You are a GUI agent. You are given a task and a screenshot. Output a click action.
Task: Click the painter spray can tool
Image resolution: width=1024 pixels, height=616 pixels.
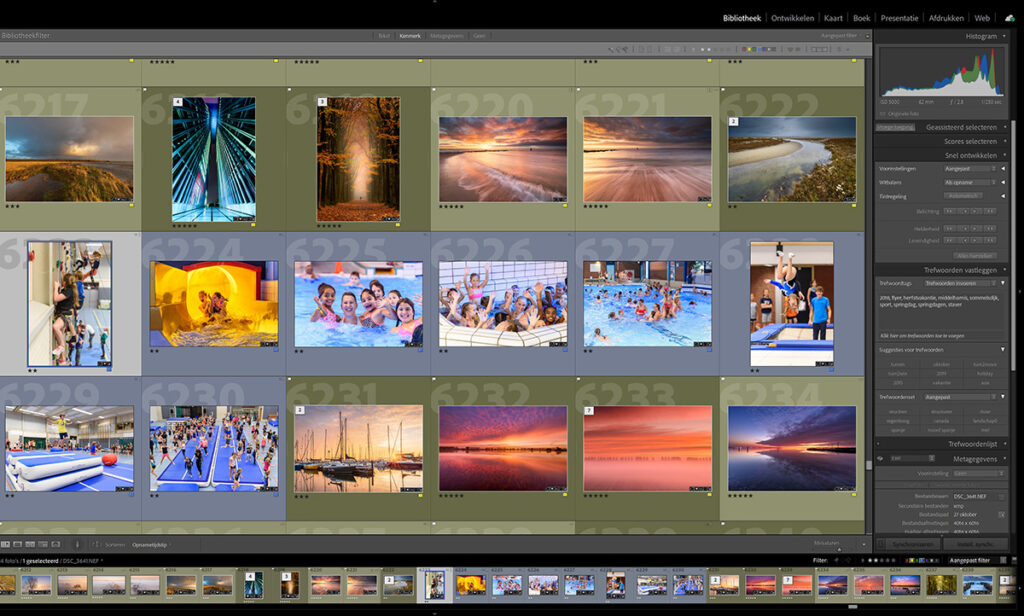(x=76, y=544)
